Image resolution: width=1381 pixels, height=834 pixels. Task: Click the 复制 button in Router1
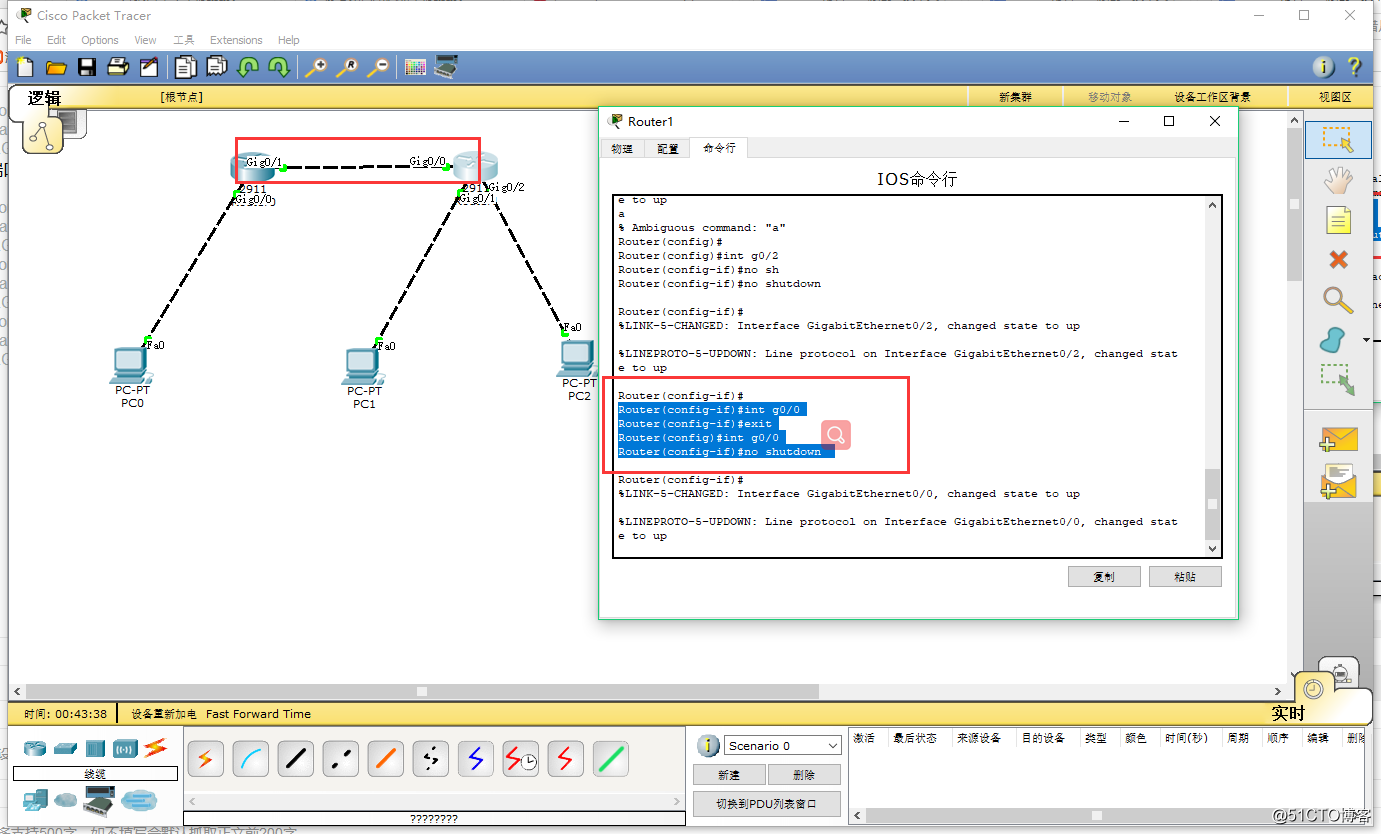click(x=1104, y=576)
